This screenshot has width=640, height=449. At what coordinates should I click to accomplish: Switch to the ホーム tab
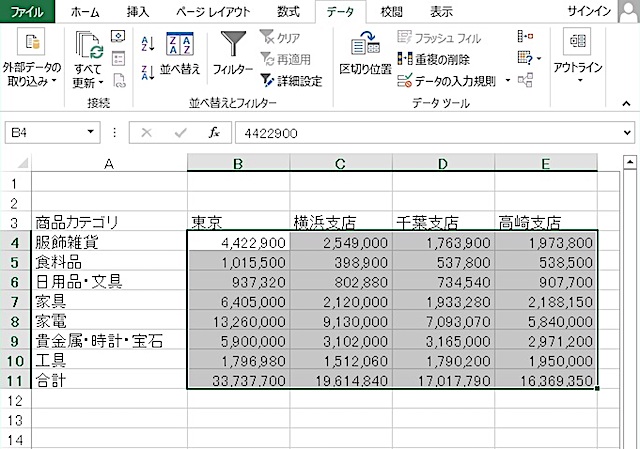tap(85, 12)
